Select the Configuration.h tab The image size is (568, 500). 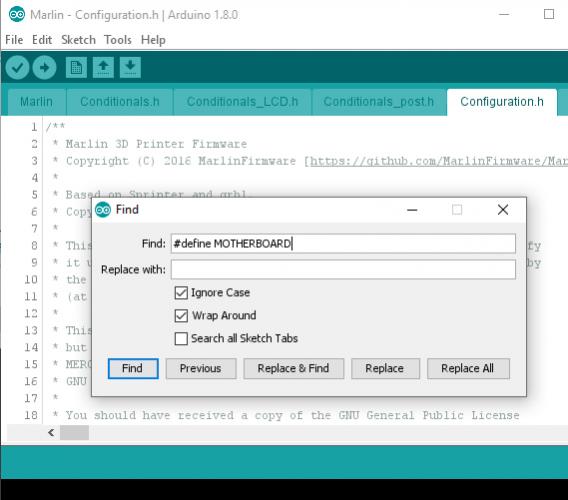(x=502, y=102)
